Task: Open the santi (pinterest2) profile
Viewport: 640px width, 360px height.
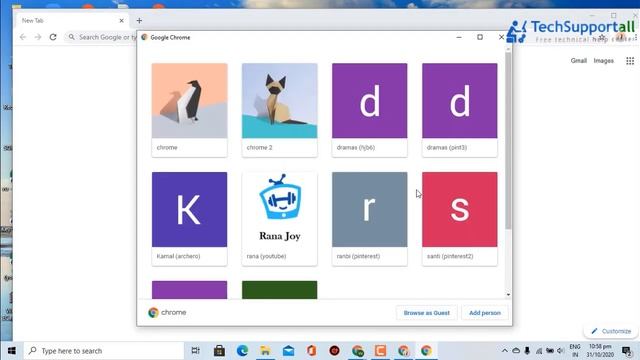Action: (460, 219)
